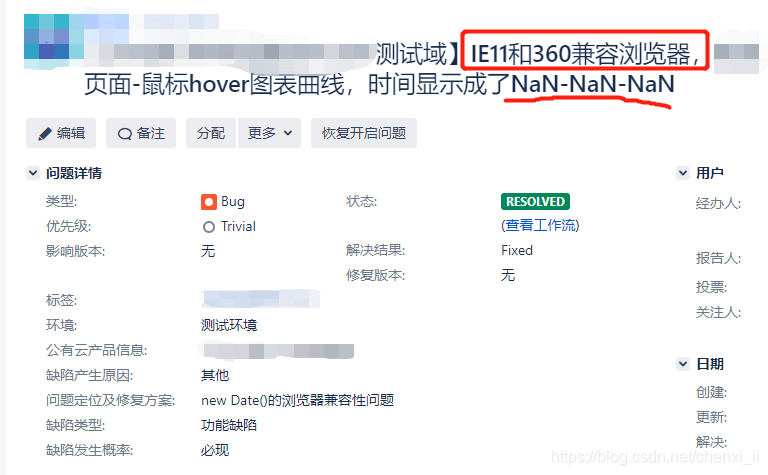Click the pencil icon on 编辑 button
The width and height of the screenshot is (768, 475).
(45, 134)
